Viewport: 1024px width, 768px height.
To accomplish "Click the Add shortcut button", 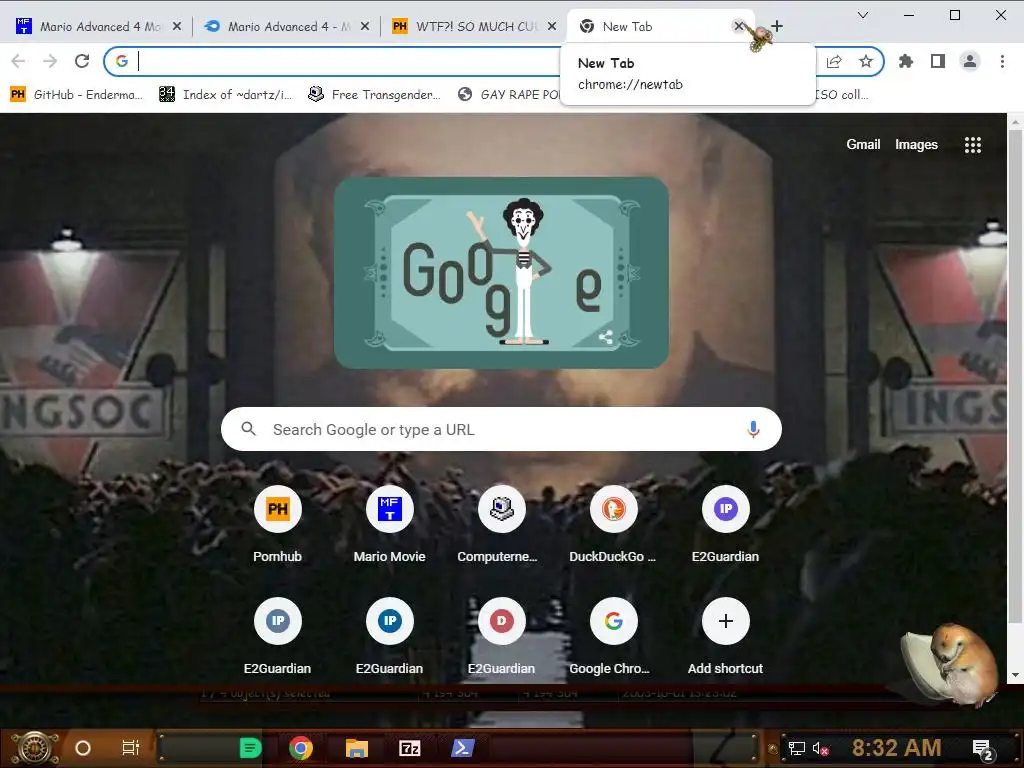I will [x=726, y=637].
